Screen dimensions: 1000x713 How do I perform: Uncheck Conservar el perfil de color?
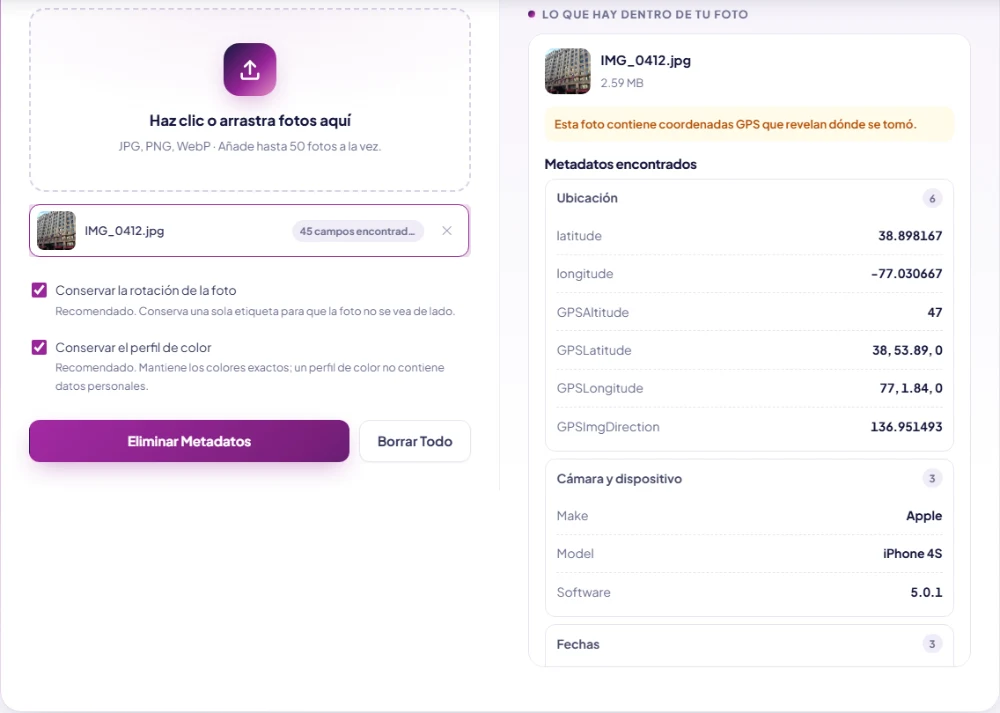[x=39, y=347]
